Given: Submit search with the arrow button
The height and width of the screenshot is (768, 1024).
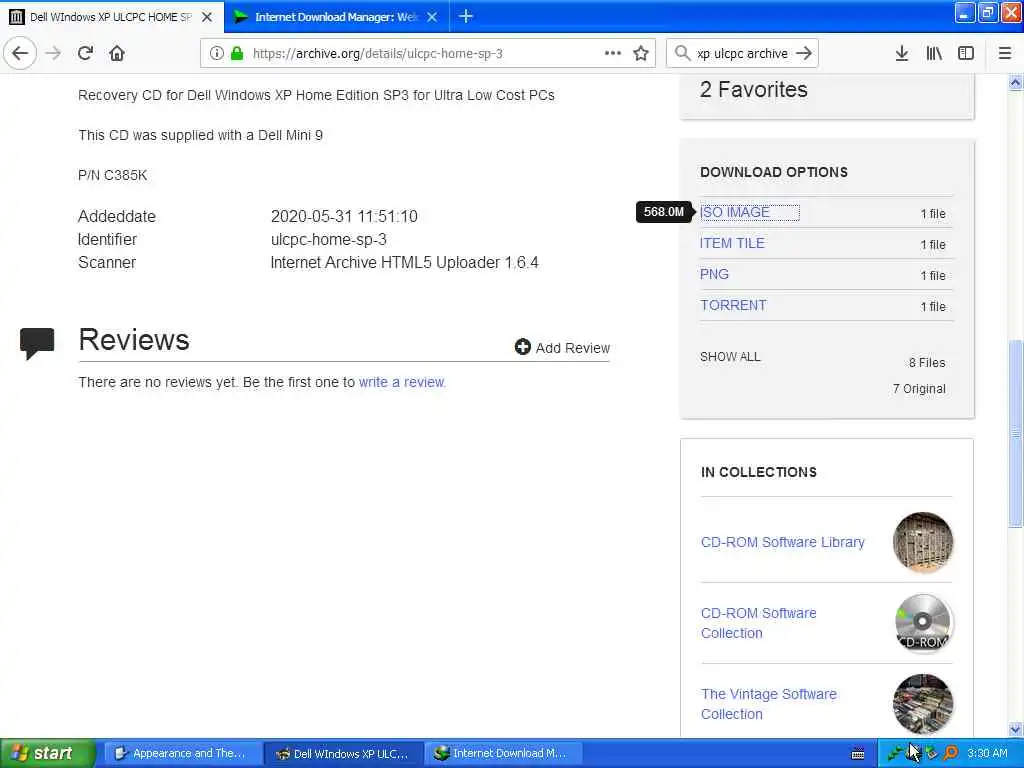Looking at the screenshot, I should pyautogui.click(x=805, y=53).
